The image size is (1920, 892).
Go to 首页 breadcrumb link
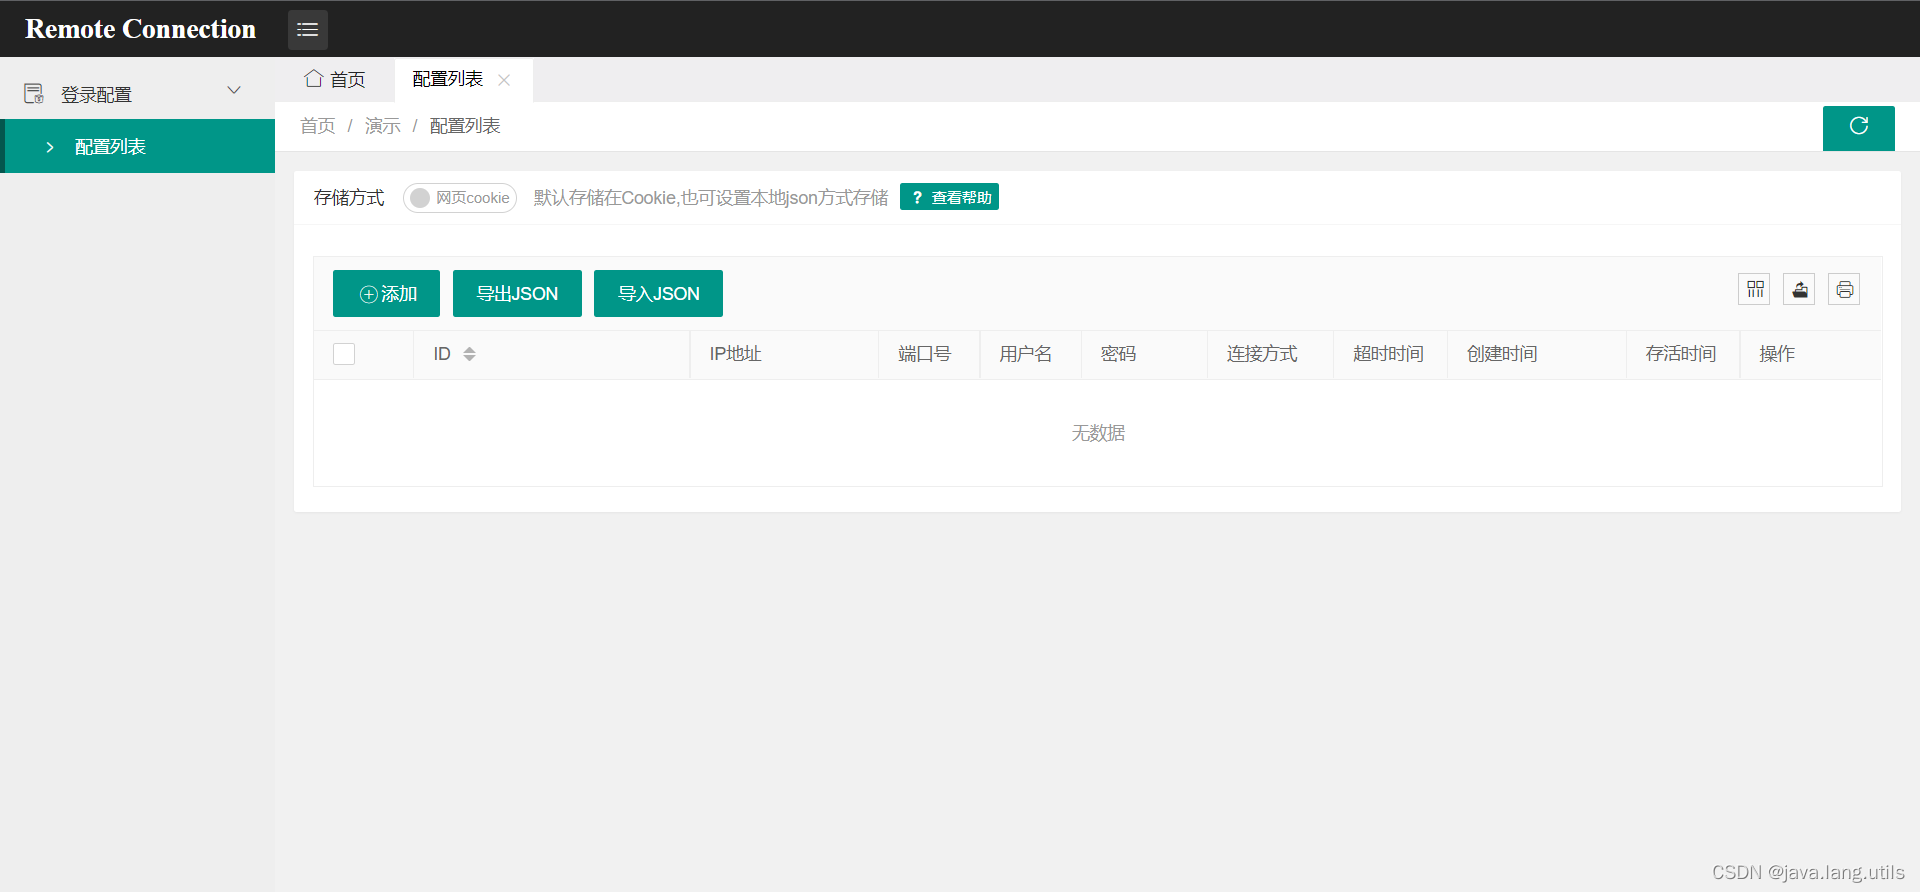[x=318, y=126]
